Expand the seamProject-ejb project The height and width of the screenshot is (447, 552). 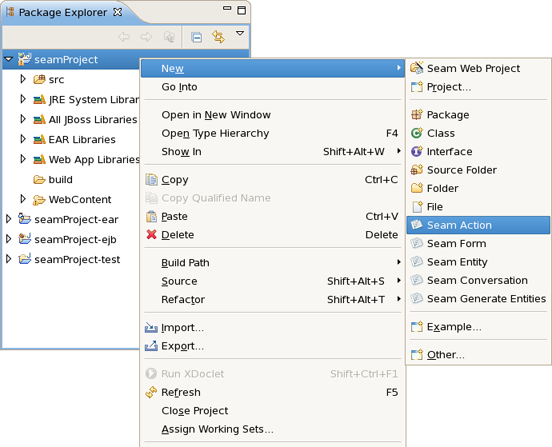8,239
